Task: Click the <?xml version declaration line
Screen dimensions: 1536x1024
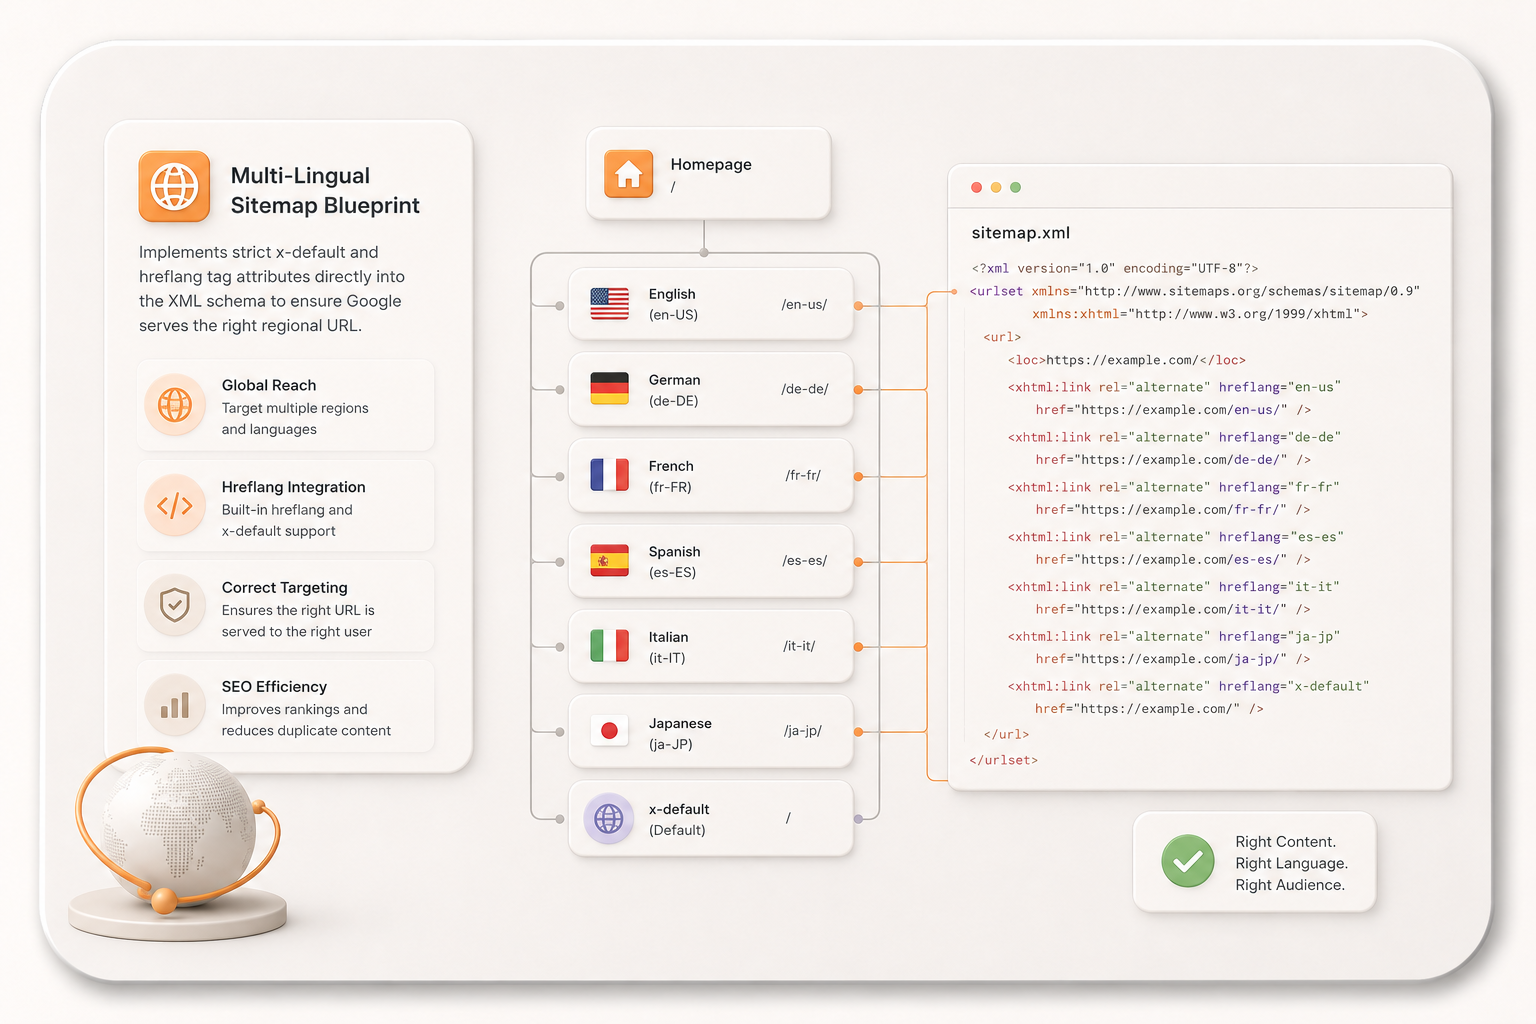Action: click(x=1115, y=268)
